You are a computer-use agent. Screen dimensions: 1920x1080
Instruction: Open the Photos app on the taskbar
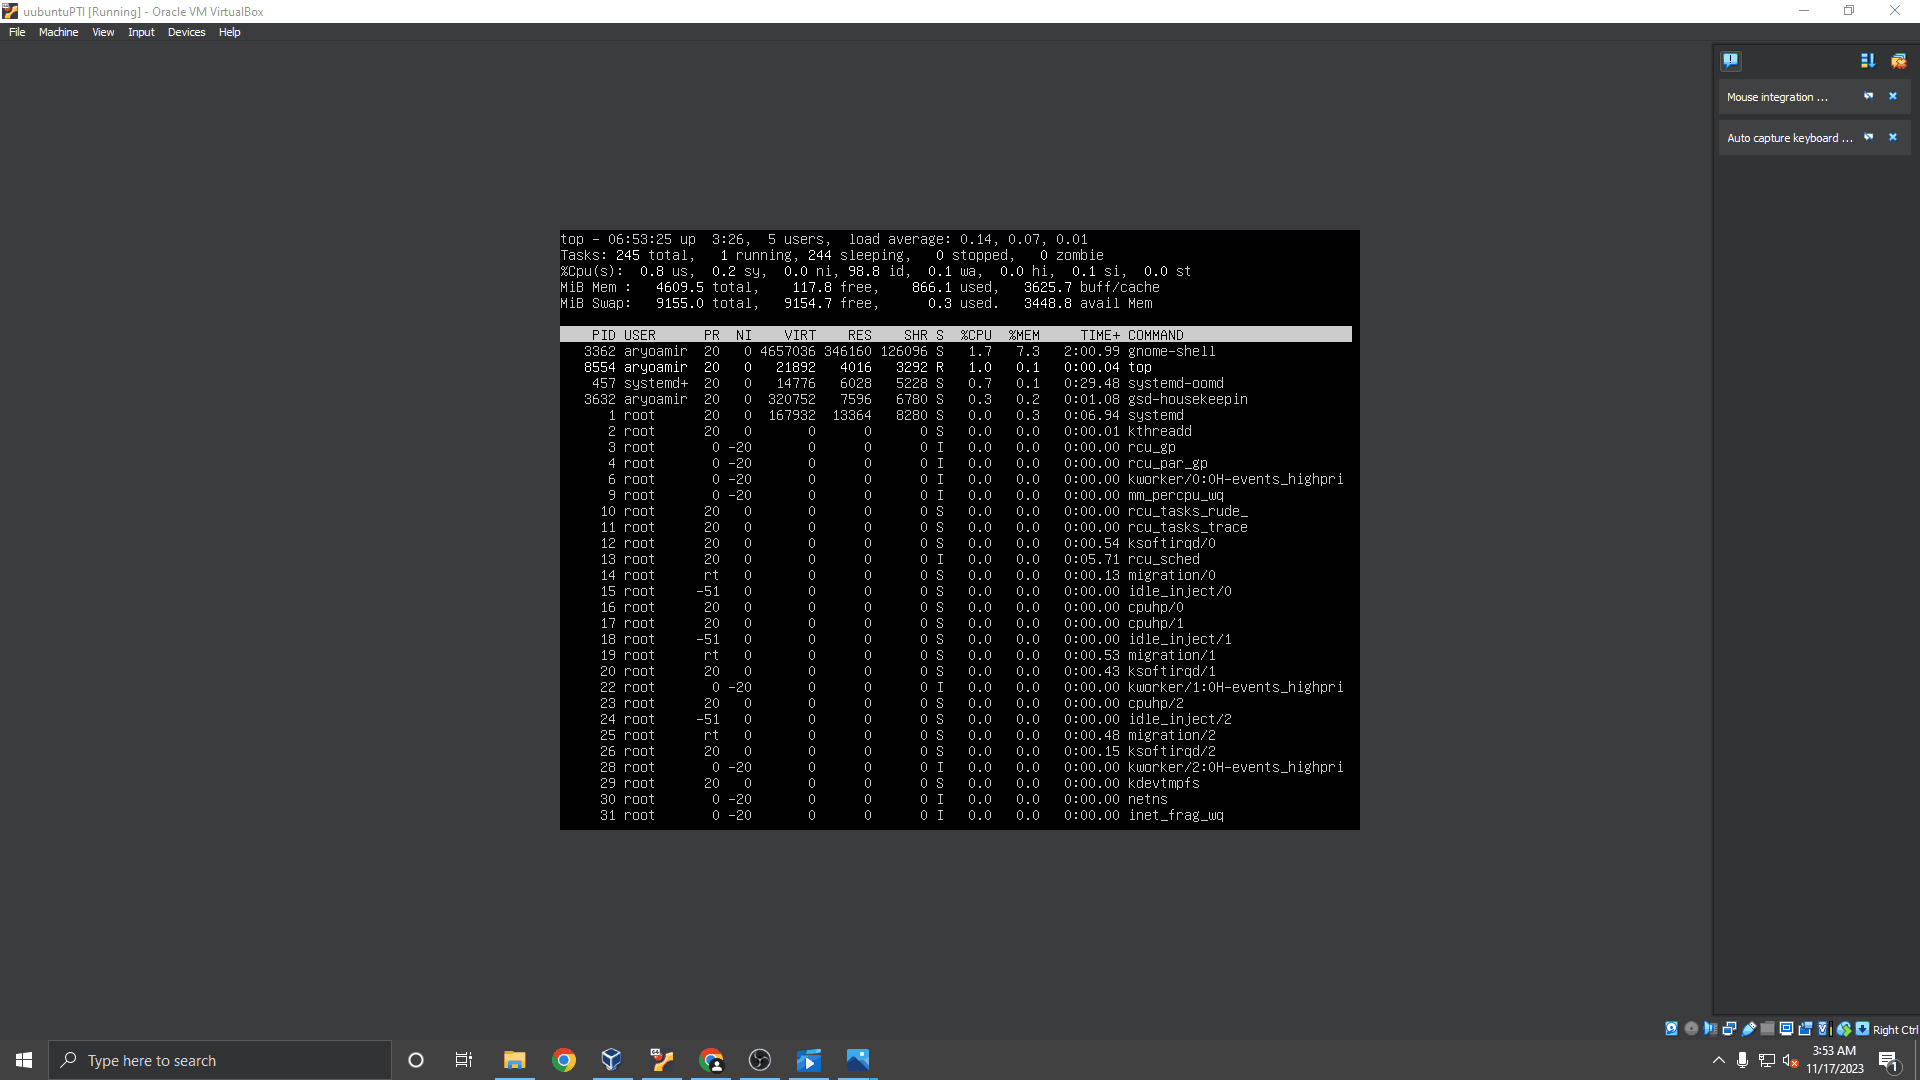point(858,1060)
